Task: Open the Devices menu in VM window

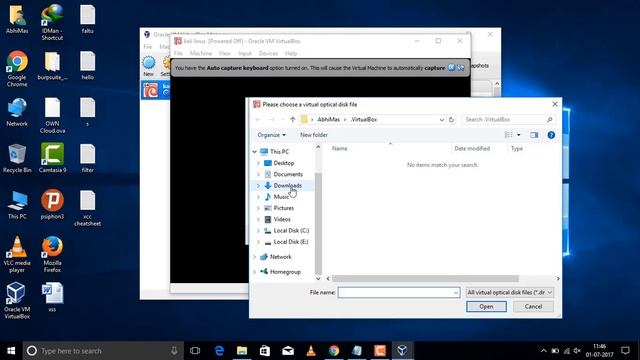Action: coord(268,53)
